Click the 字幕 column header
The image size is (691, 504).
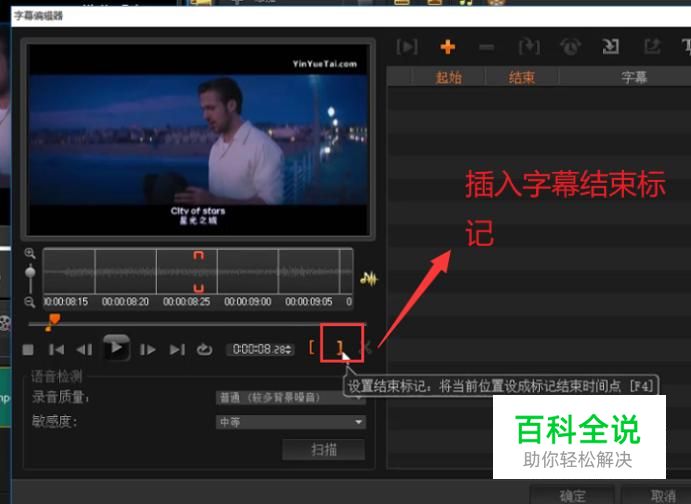(x=634, y=78)
